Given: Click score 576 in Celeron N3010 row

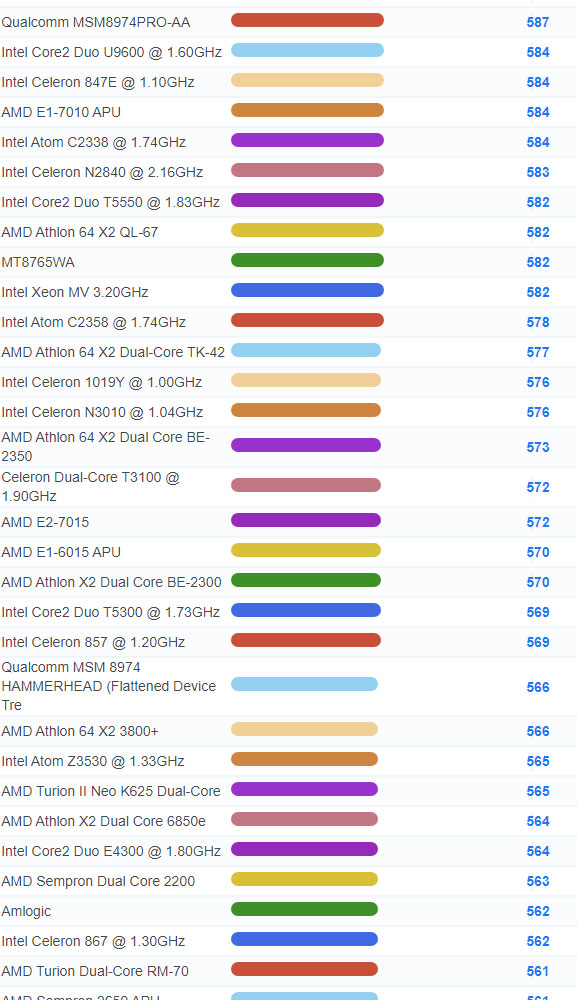Looking at the screenshot, I should coord(538,412).
